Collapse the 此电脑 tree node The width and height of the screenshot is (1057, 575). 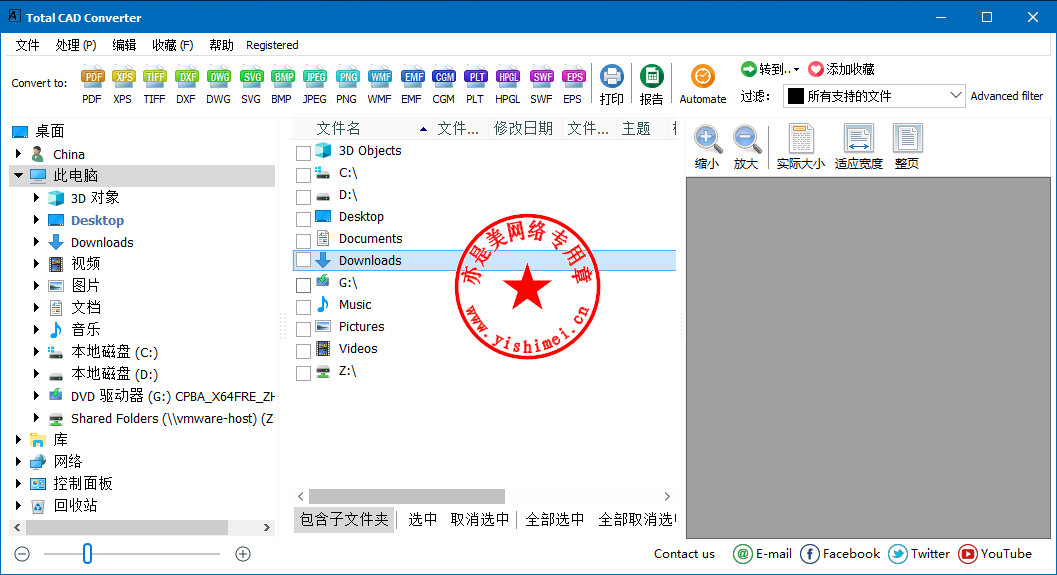(18, 175)
